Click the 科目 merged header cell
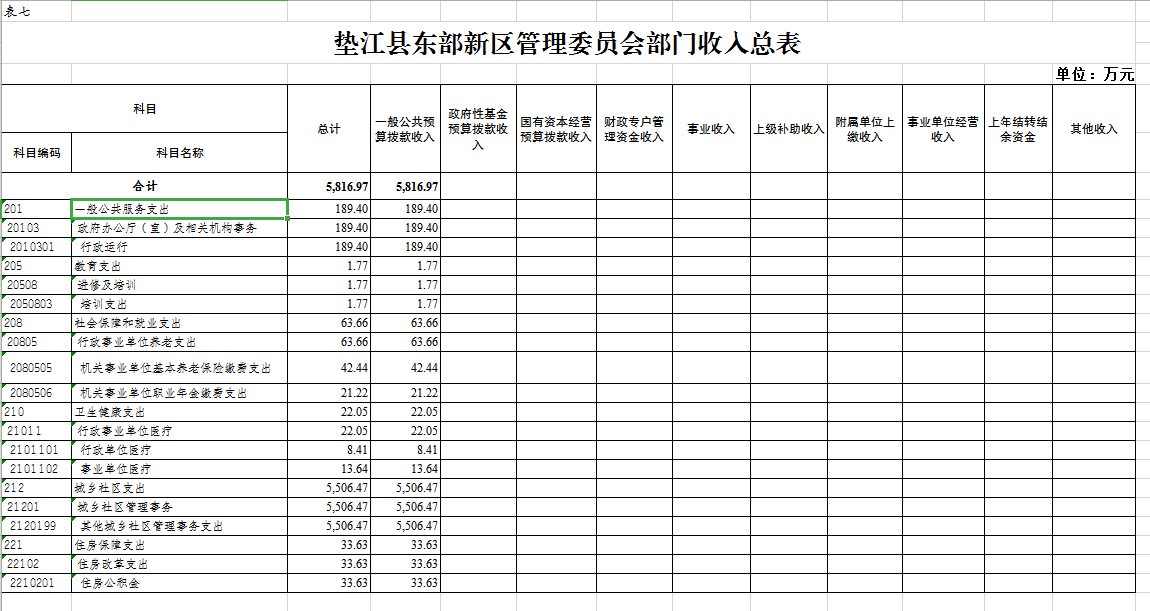The width and height of the screenshot is (1150, 611). [x=144, y=109]
